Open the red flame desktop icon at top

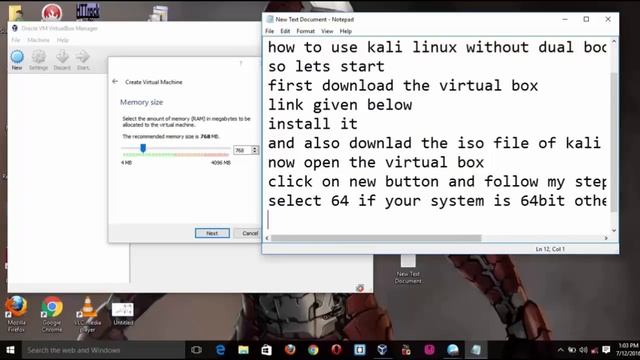coord(52,12)
